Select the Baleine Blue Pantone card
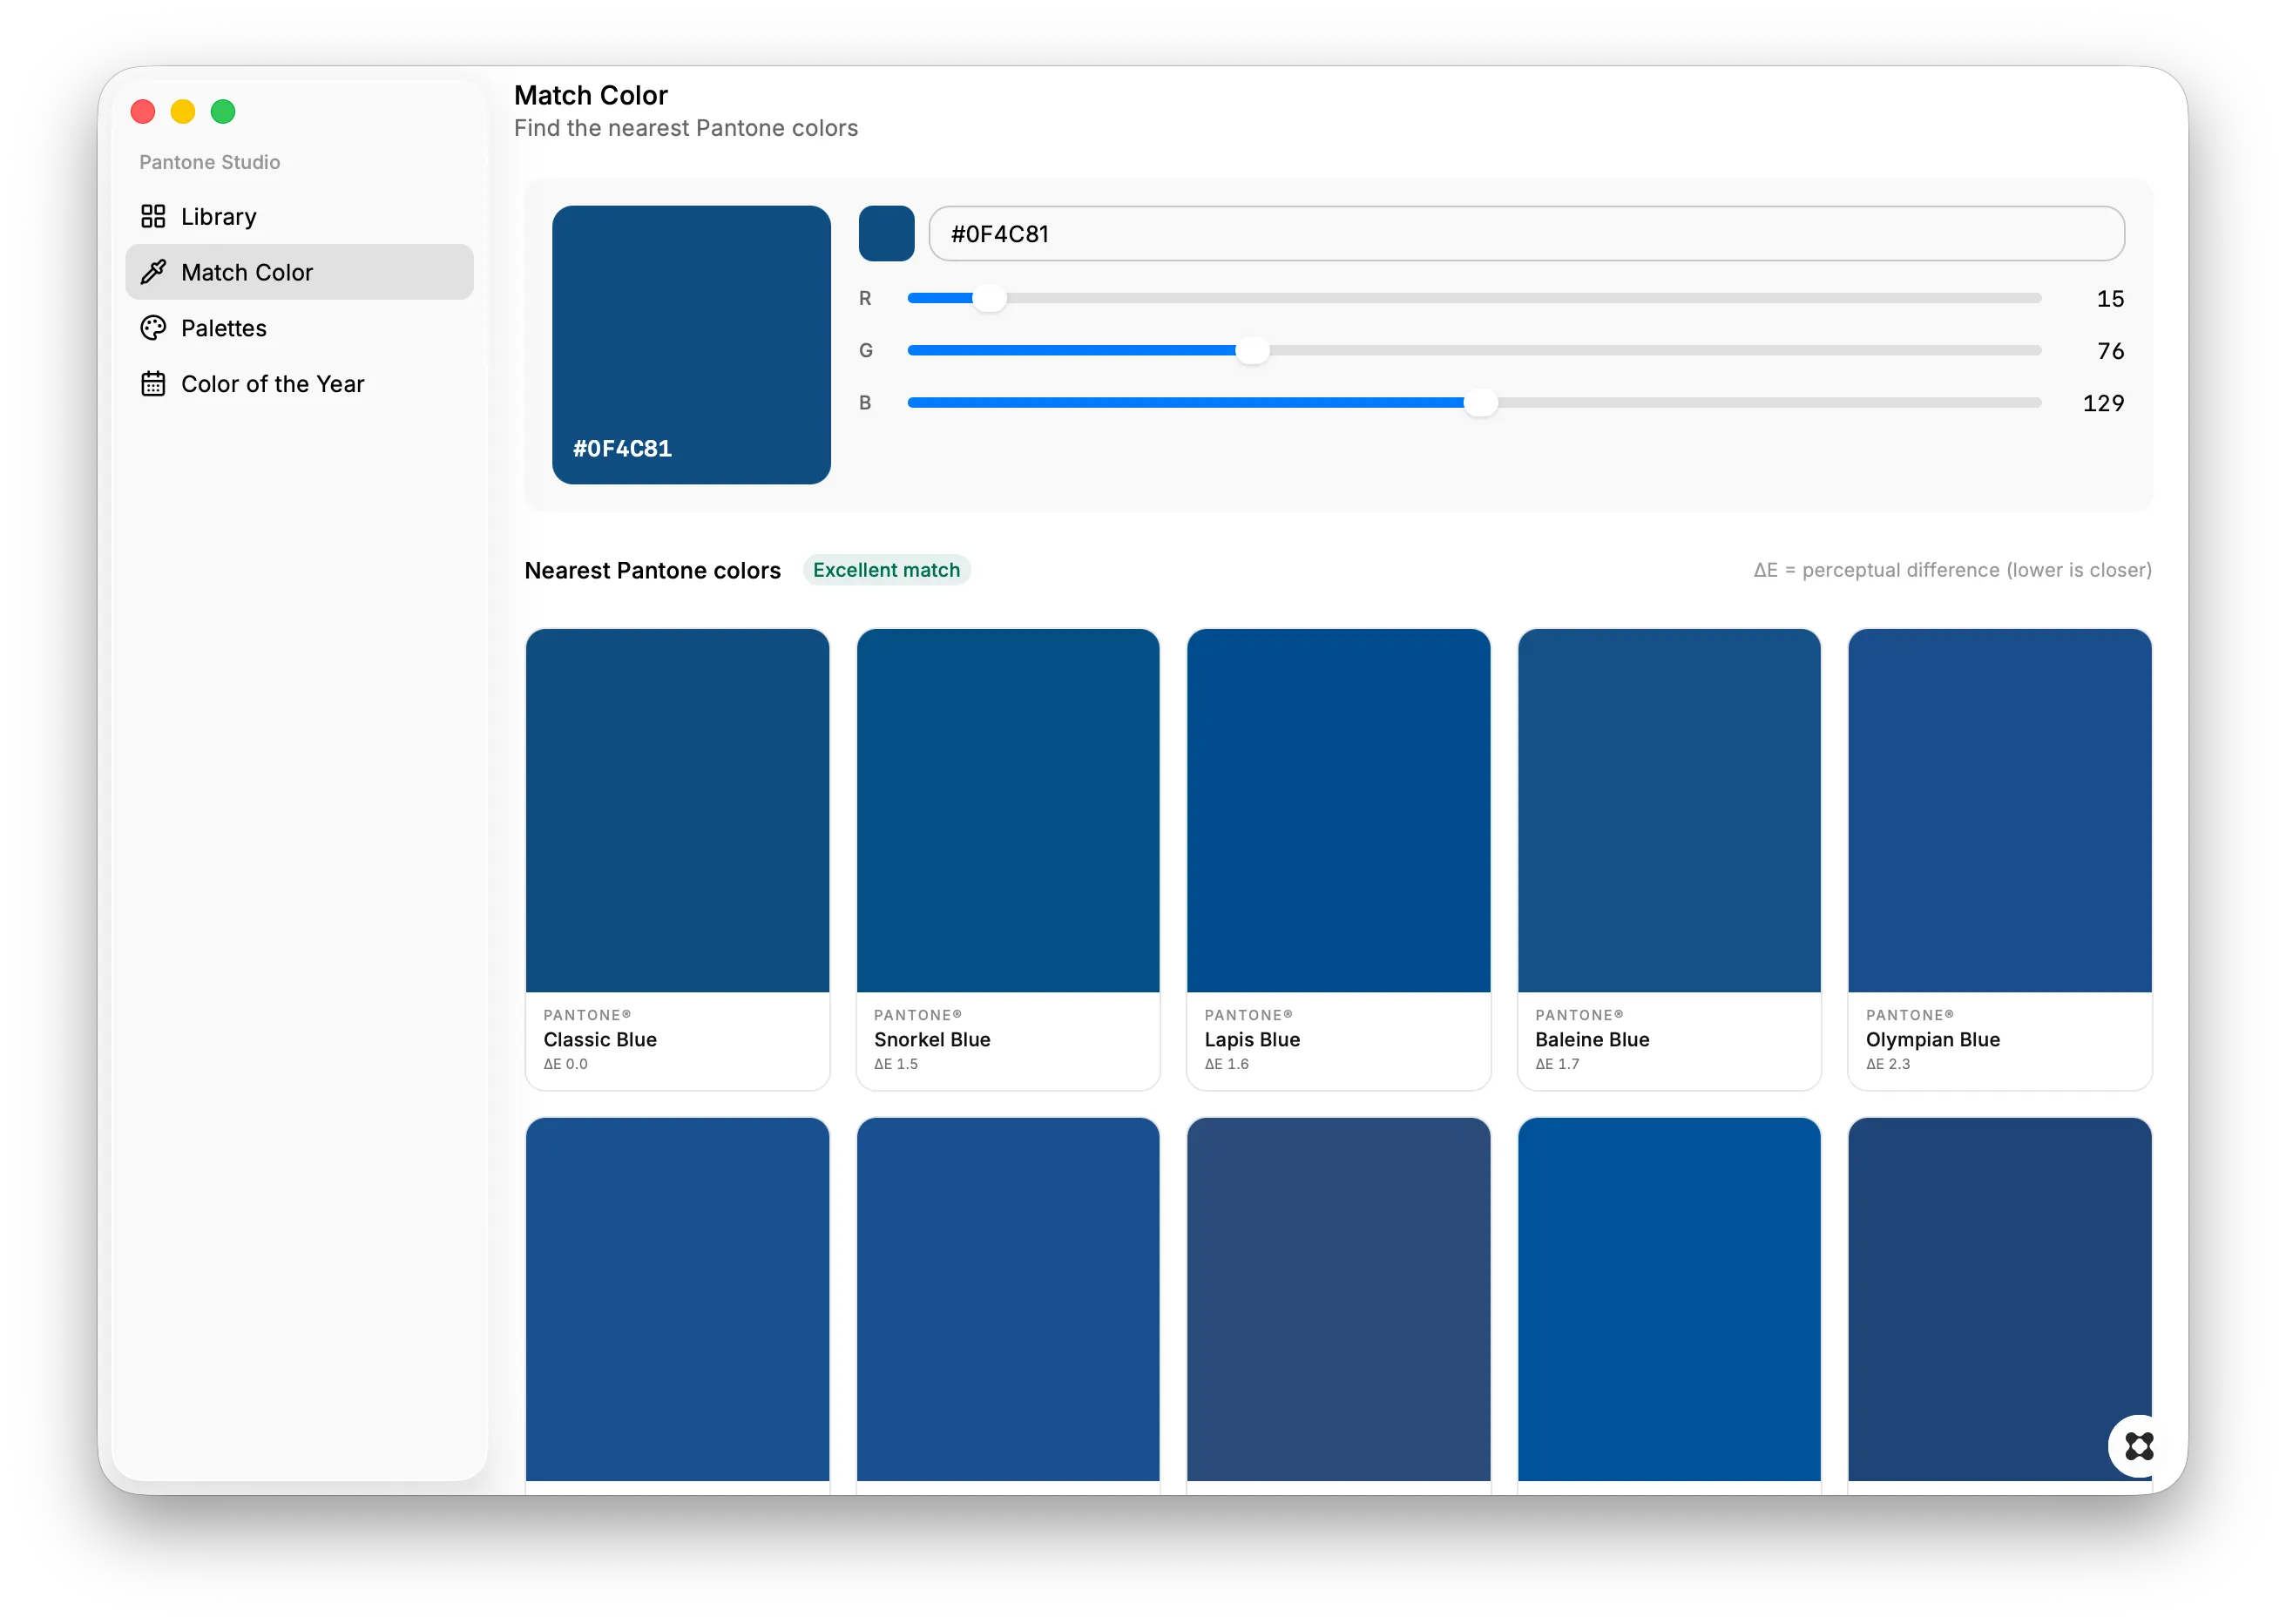 tap(1669, 859)
